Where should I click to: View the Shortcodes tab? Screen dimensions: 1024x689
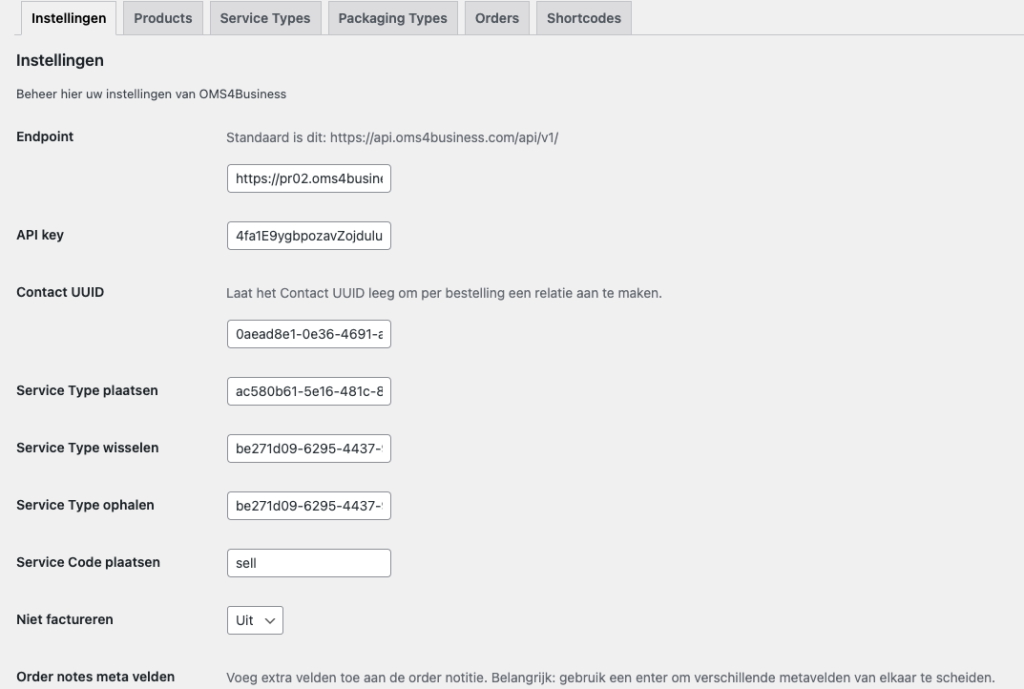(583, 18)
